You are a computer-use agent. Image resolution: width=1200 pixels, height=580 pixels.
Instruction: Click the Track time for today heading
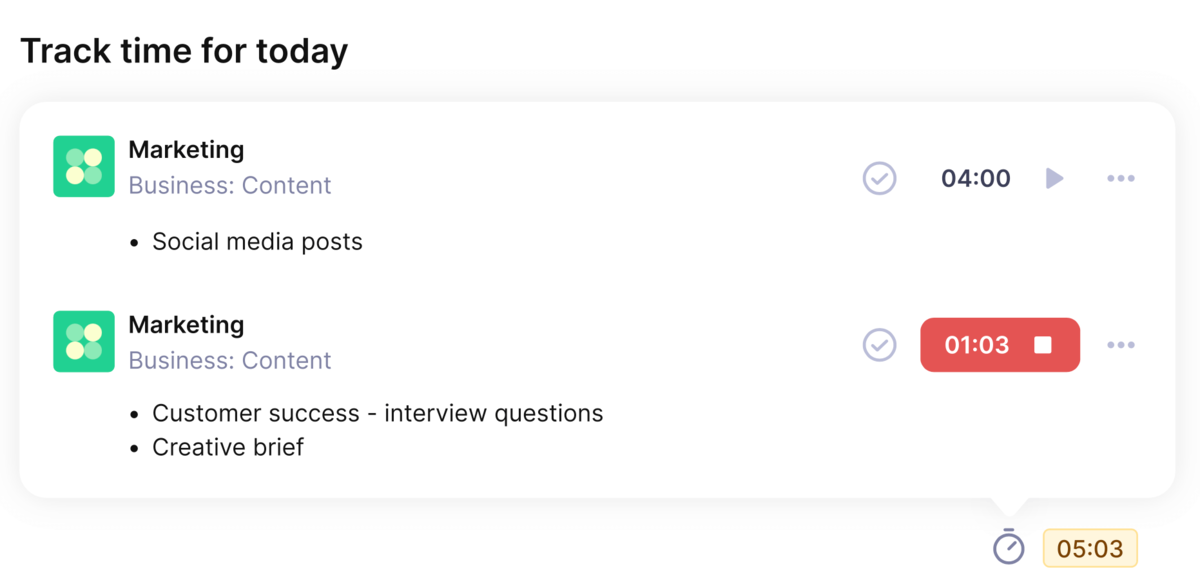pyautogui.click(x=186, y=50)
